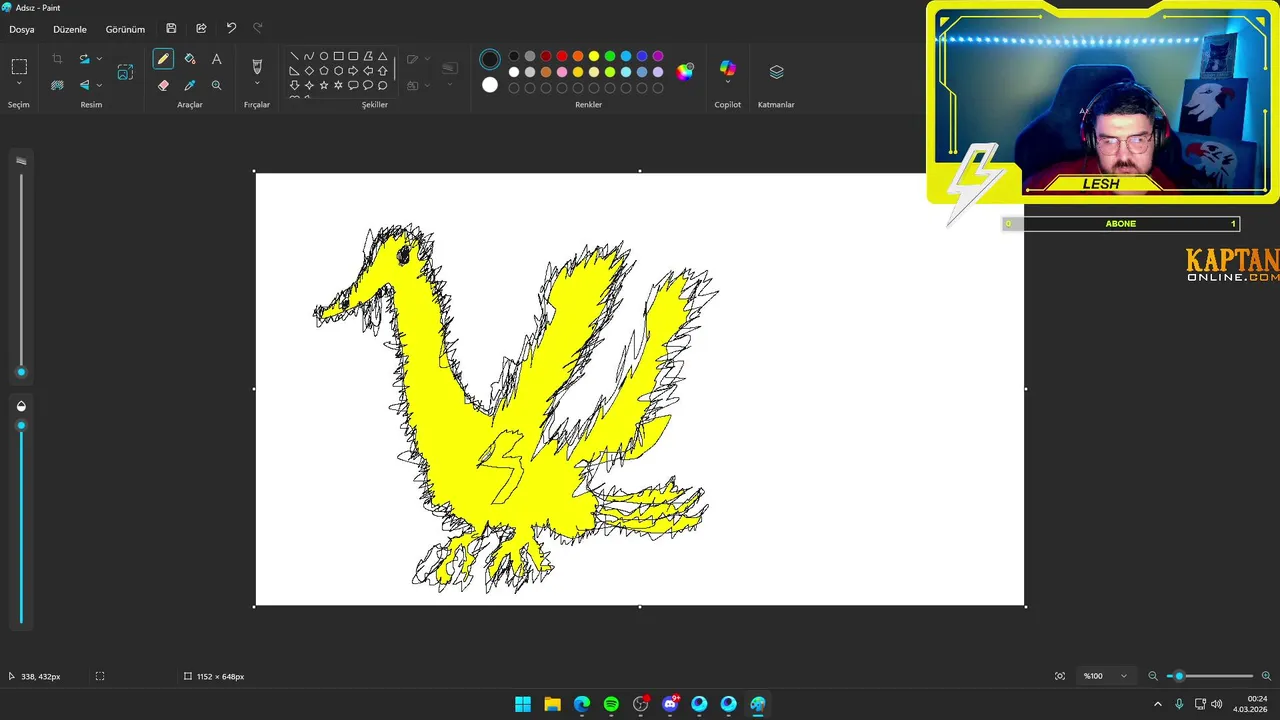Expand the Selection tool dropdown arrow

19,84
